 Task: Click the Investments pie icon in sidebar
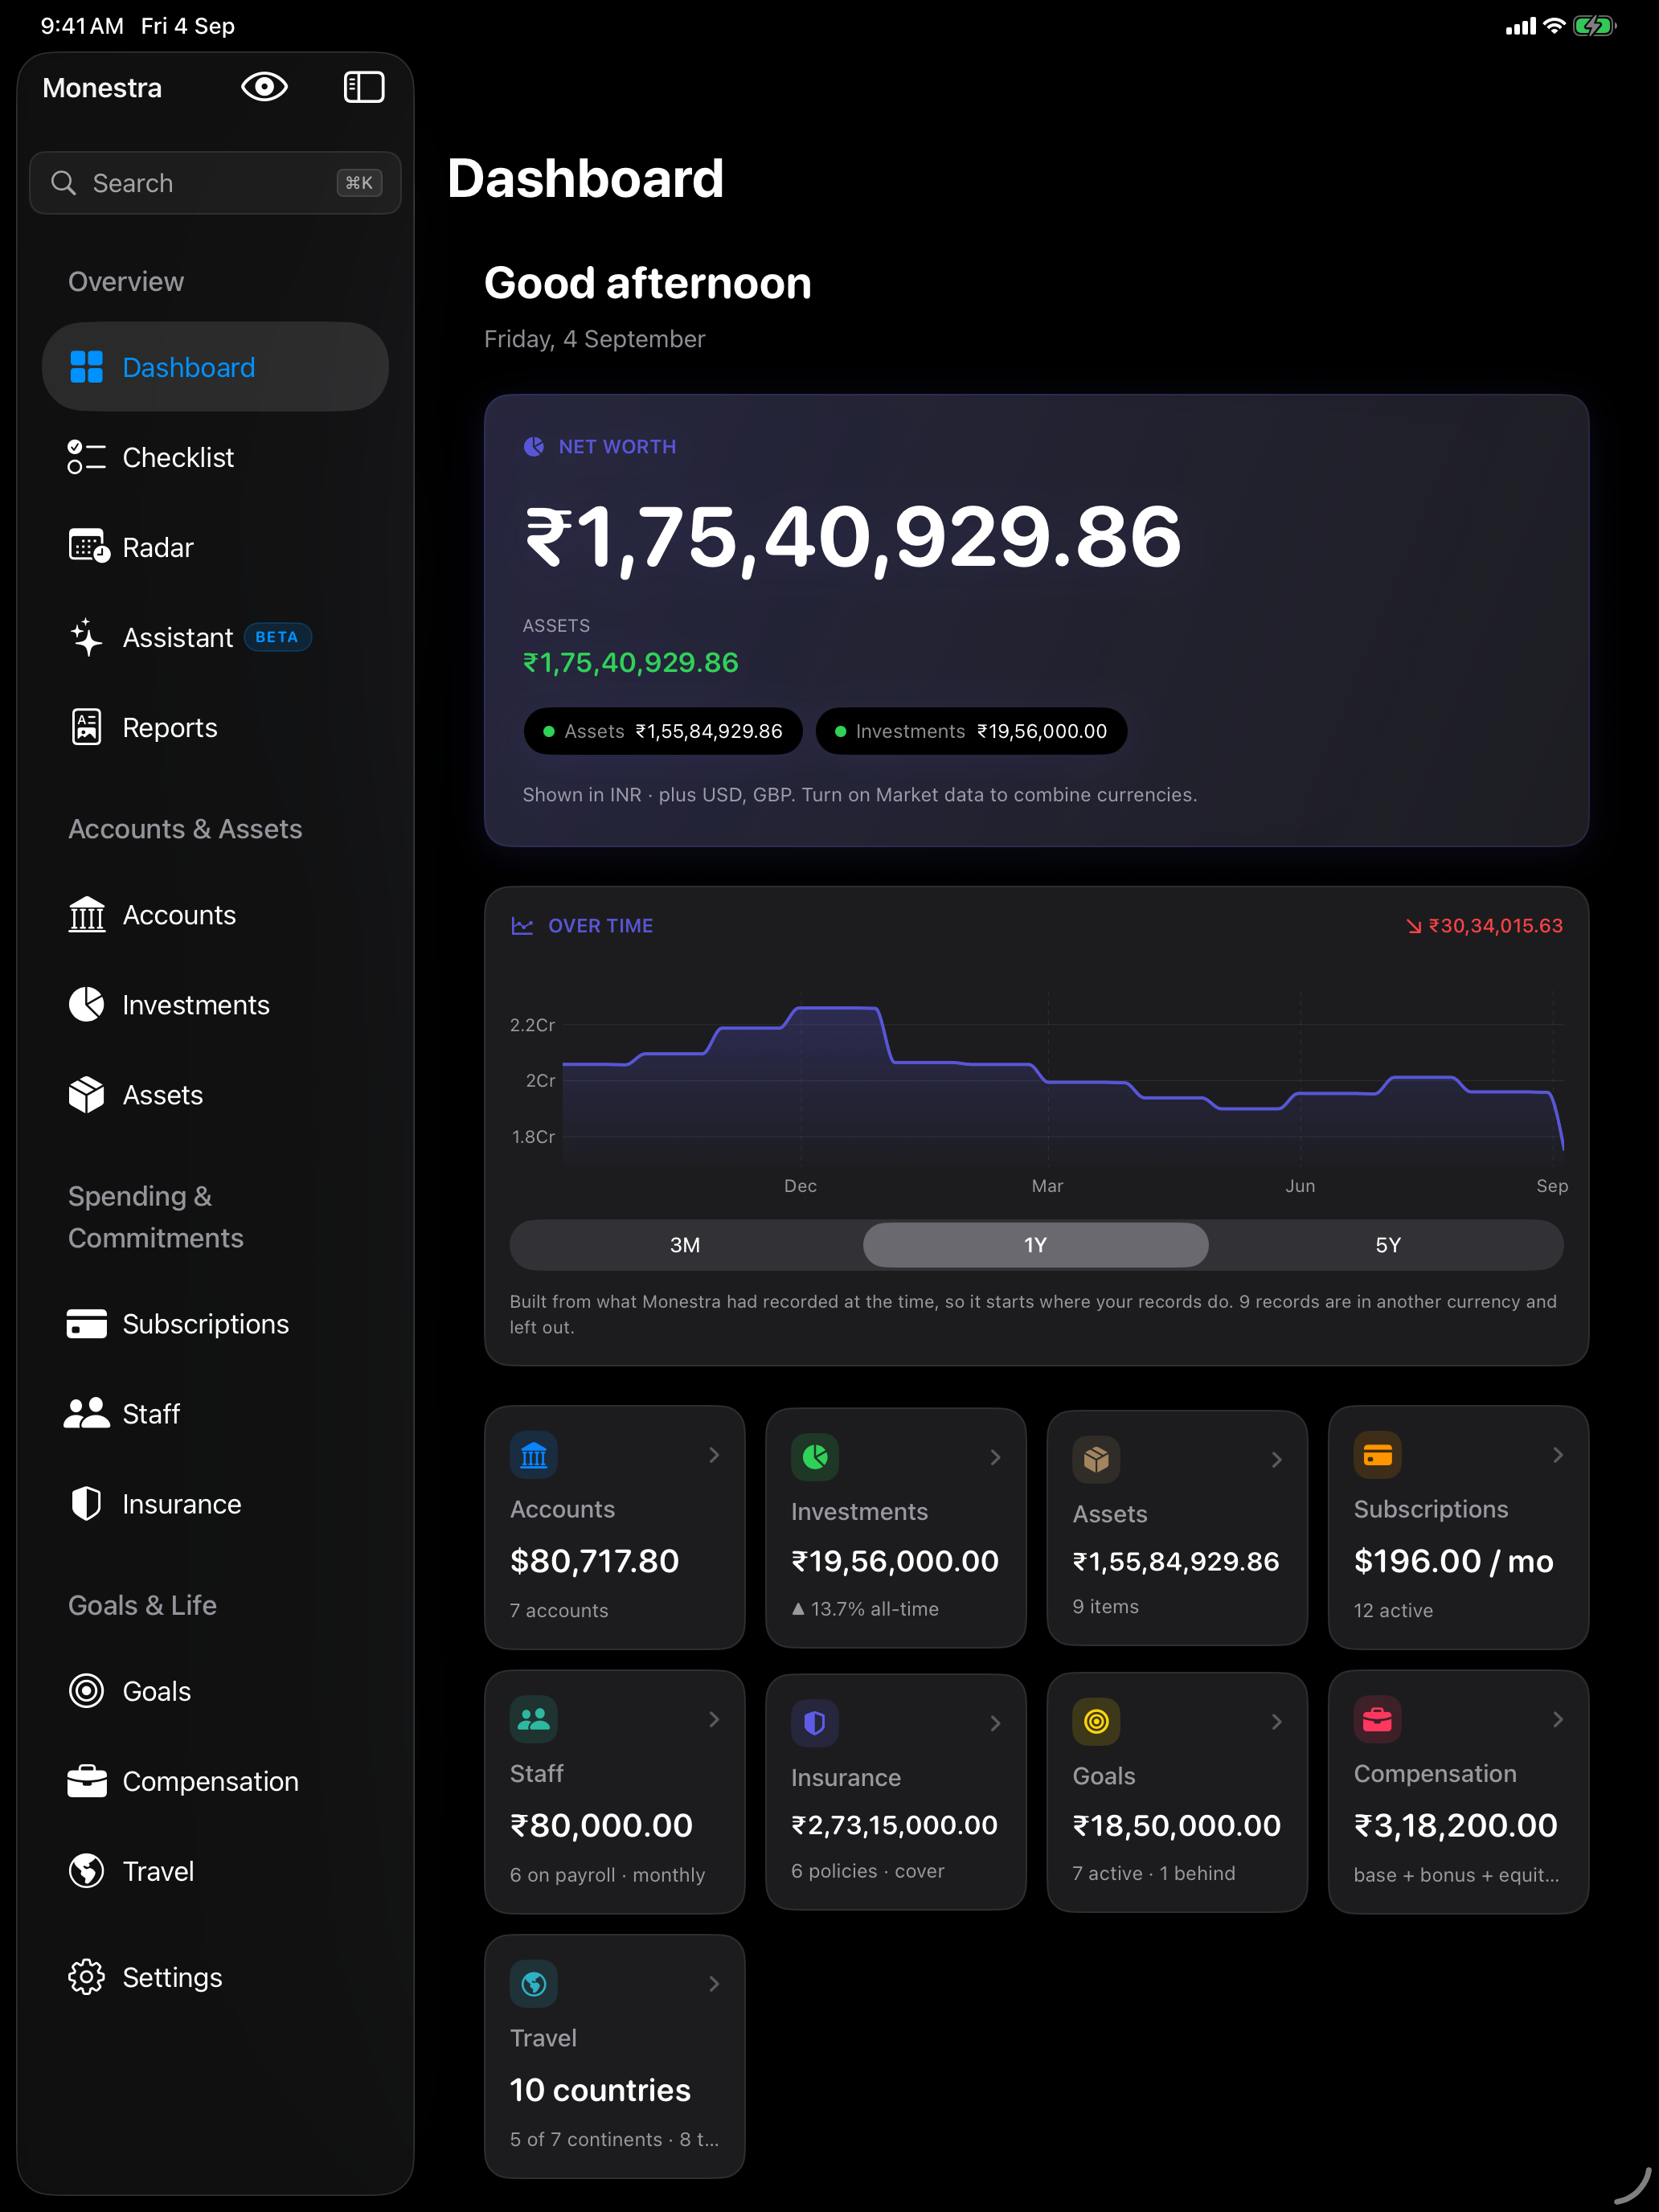87,1004
